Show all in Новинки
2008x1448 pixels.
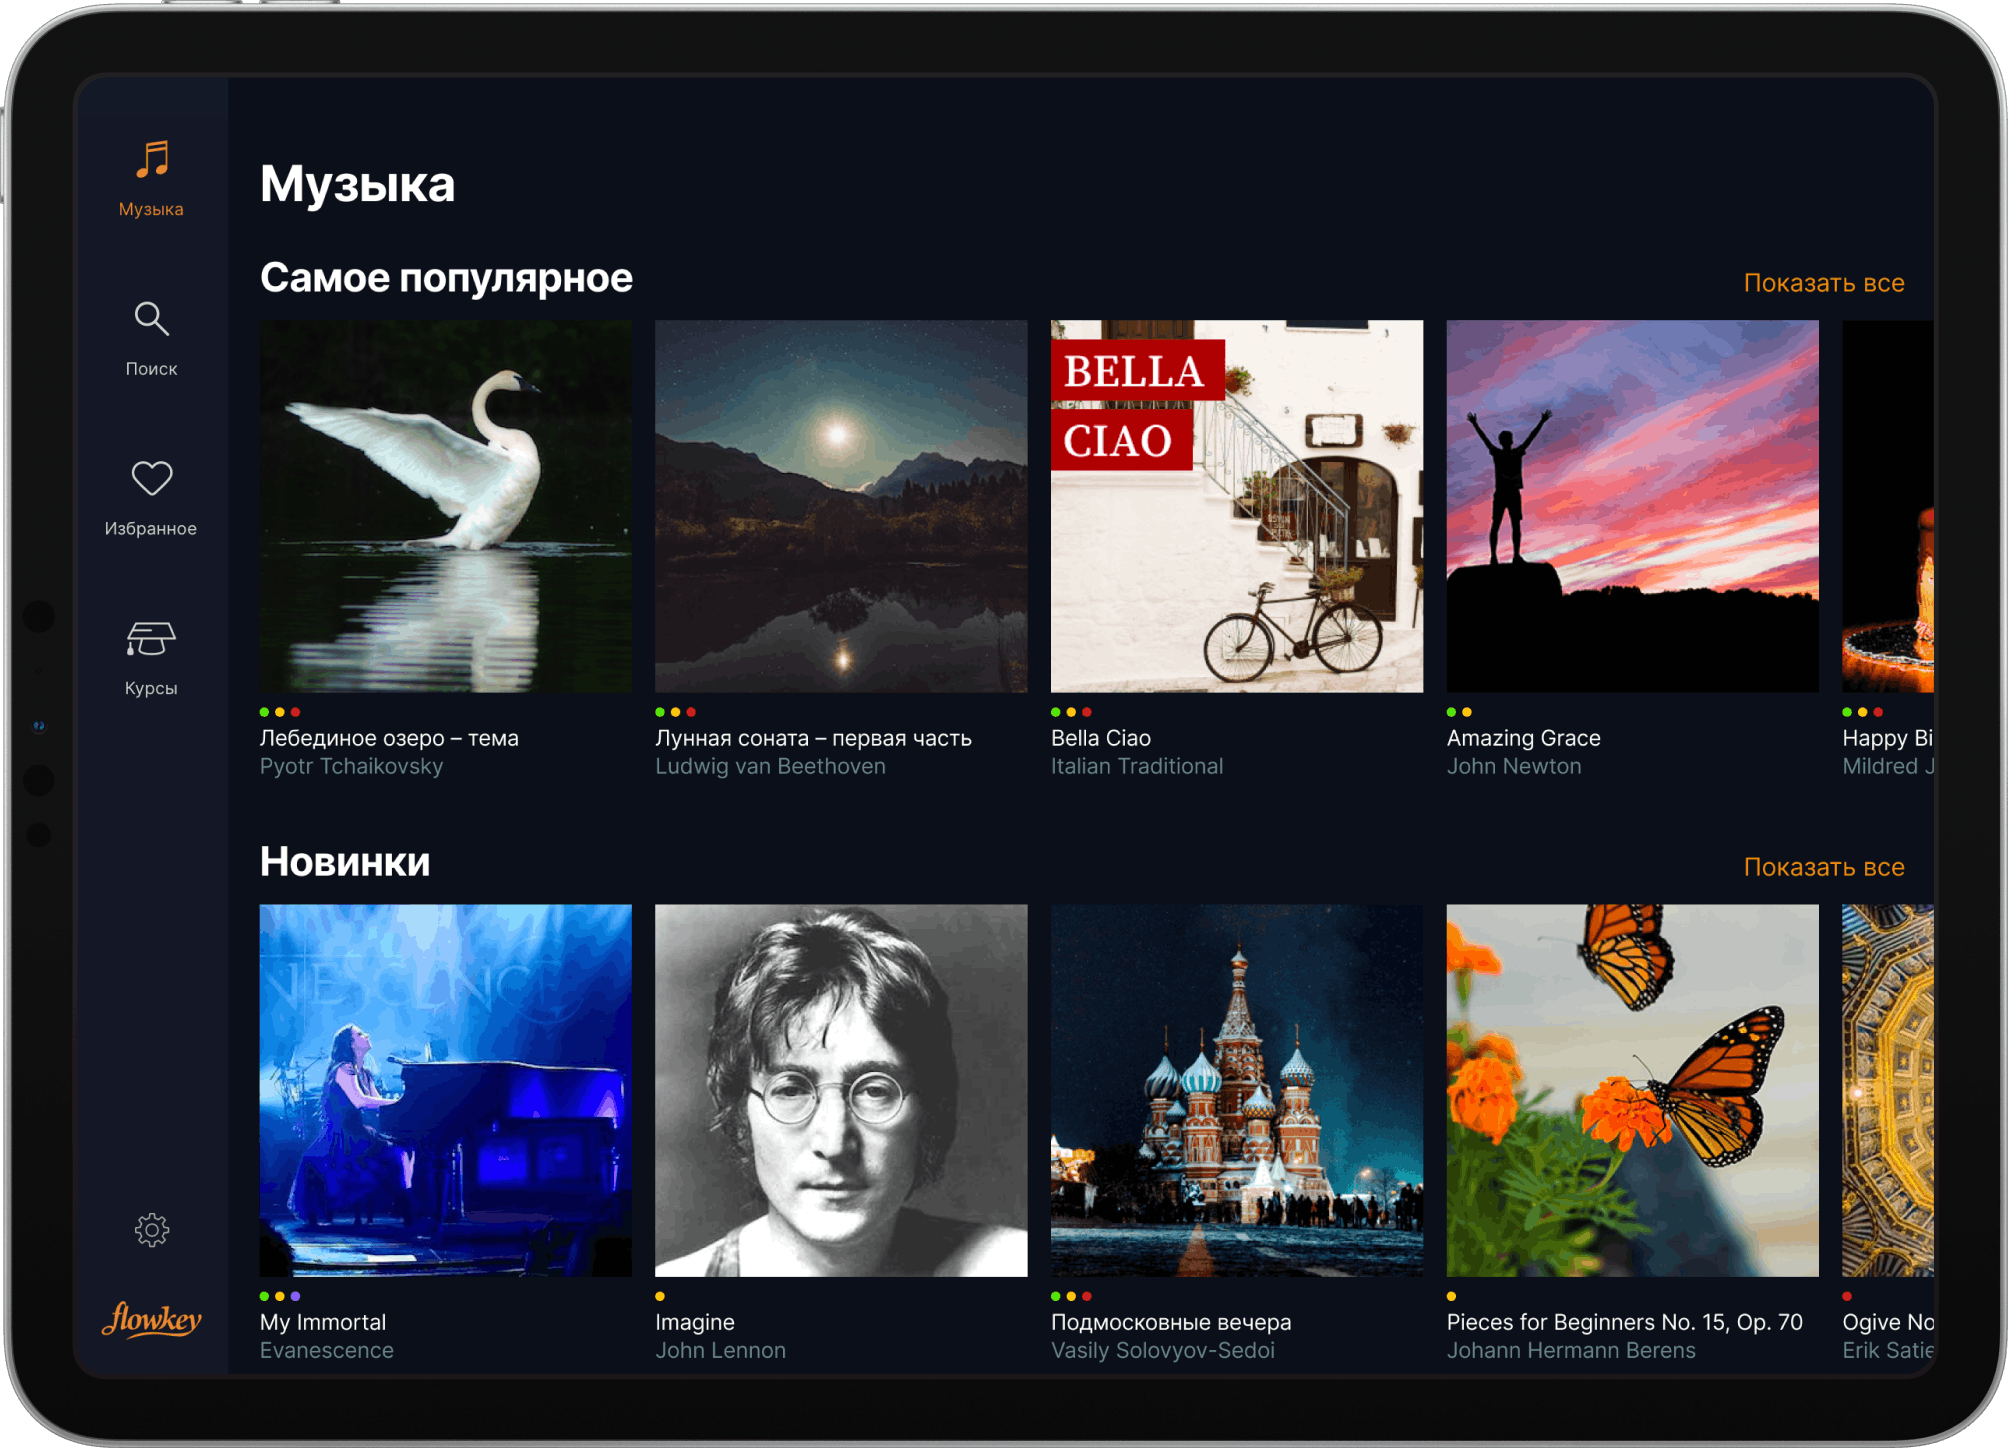pos(1824,867)
